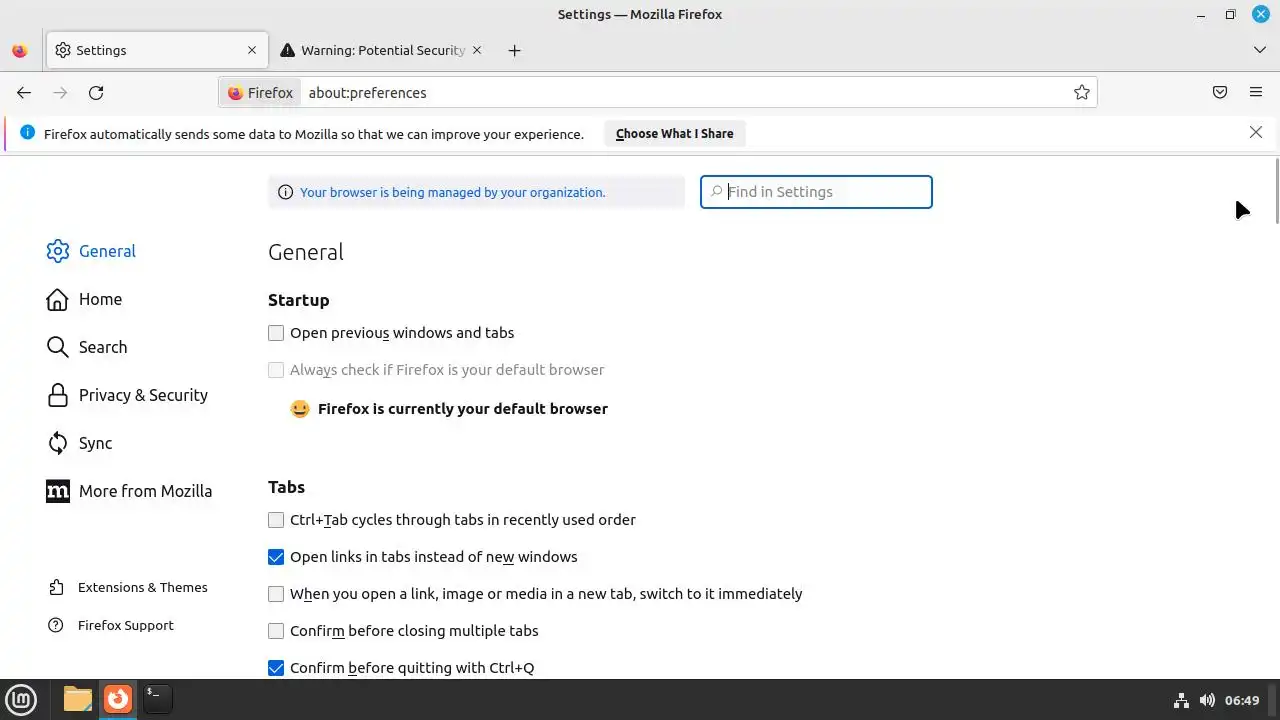Viewport: 1280px width, 720px height.
Task: Click the Choose What I Share button
Action: [x=674, y=134]
